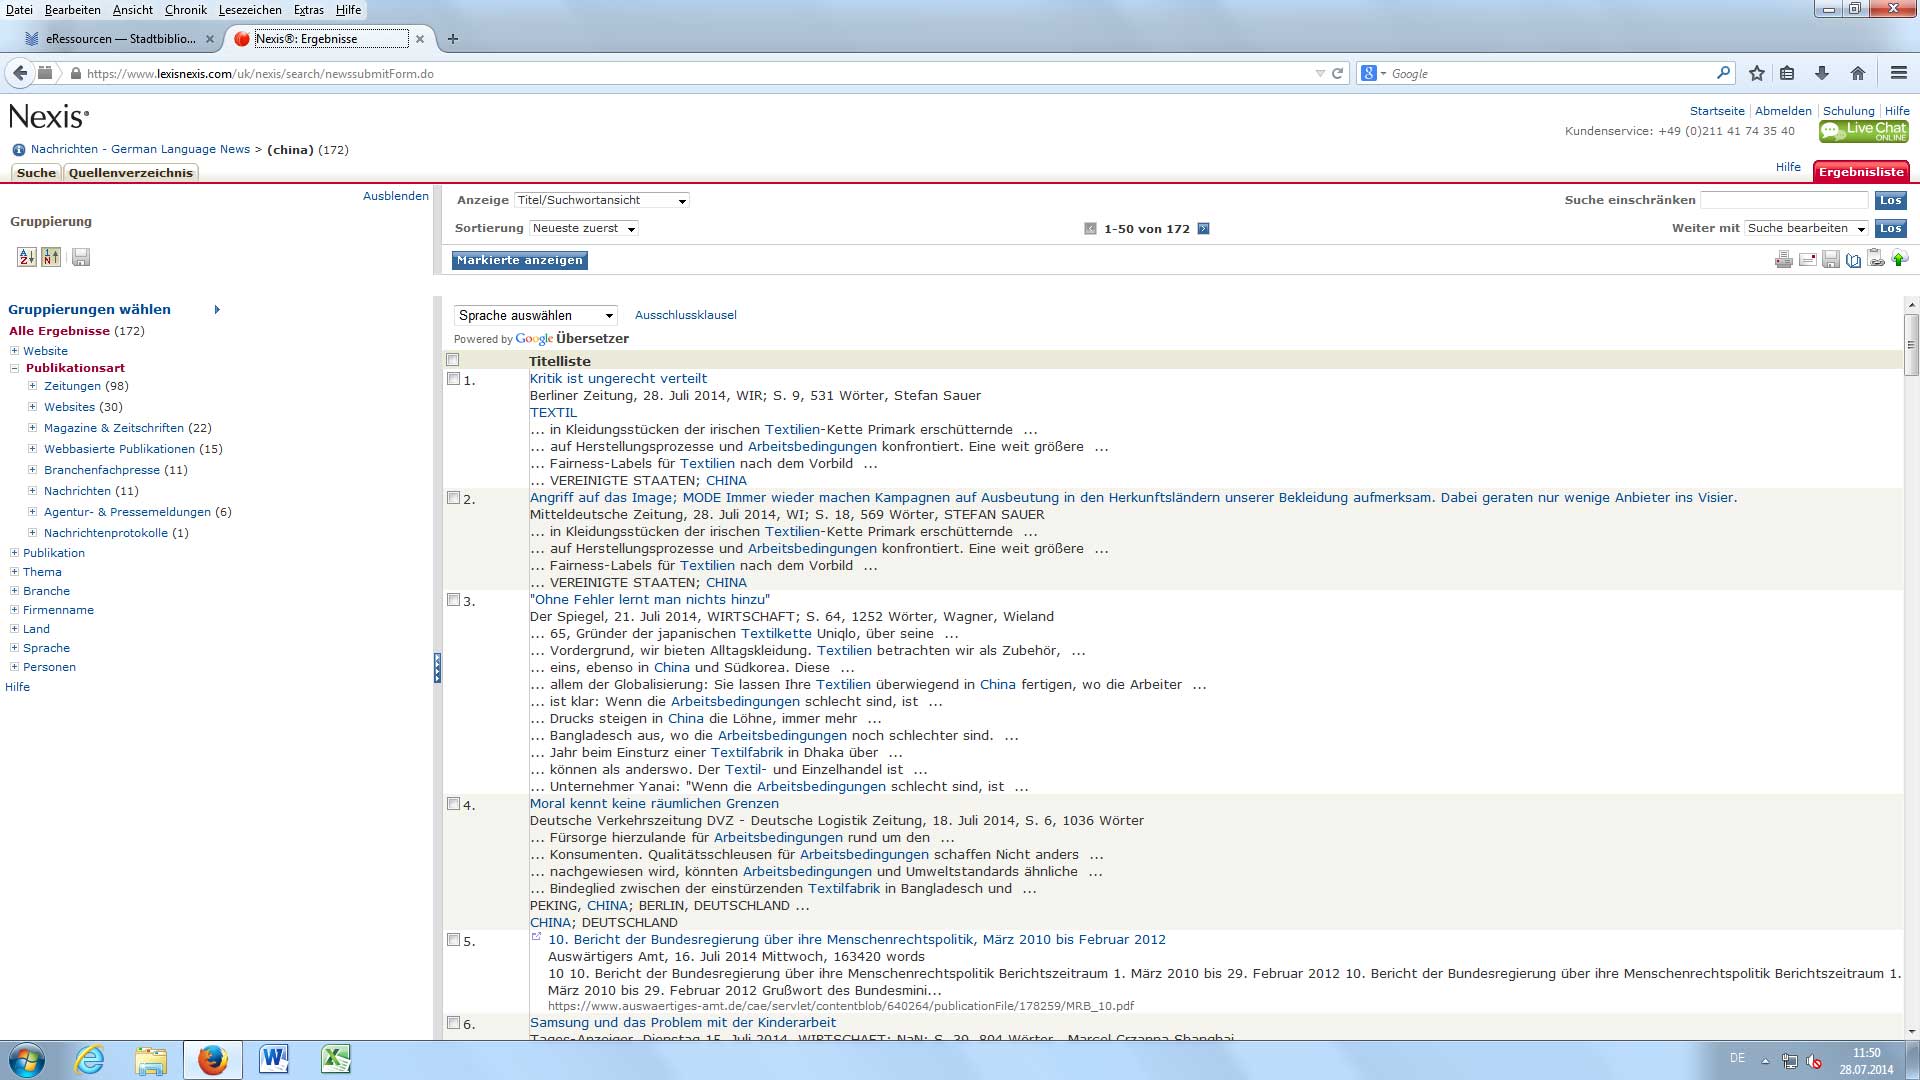The width and height of the screenshot is (1920, 1080).
Task: Click the book icon in results toolbar
Action: click(1853, 260)
